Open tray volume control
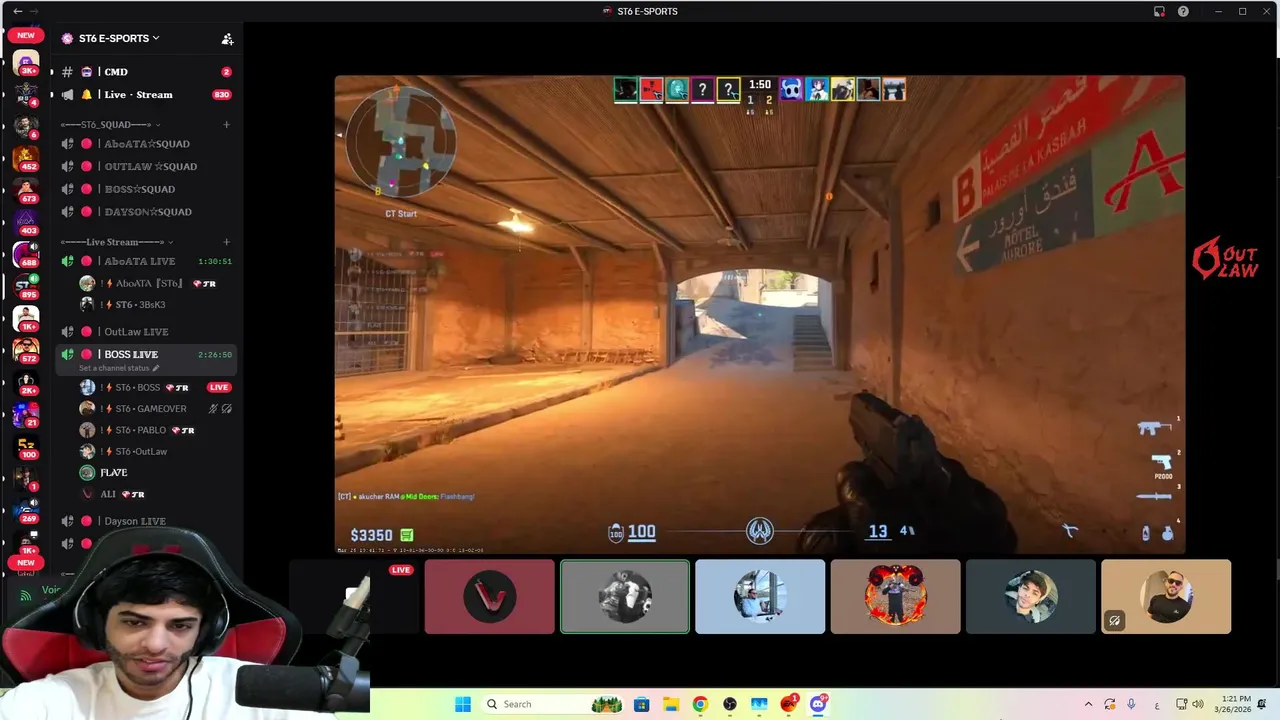 coord(1198,704)
